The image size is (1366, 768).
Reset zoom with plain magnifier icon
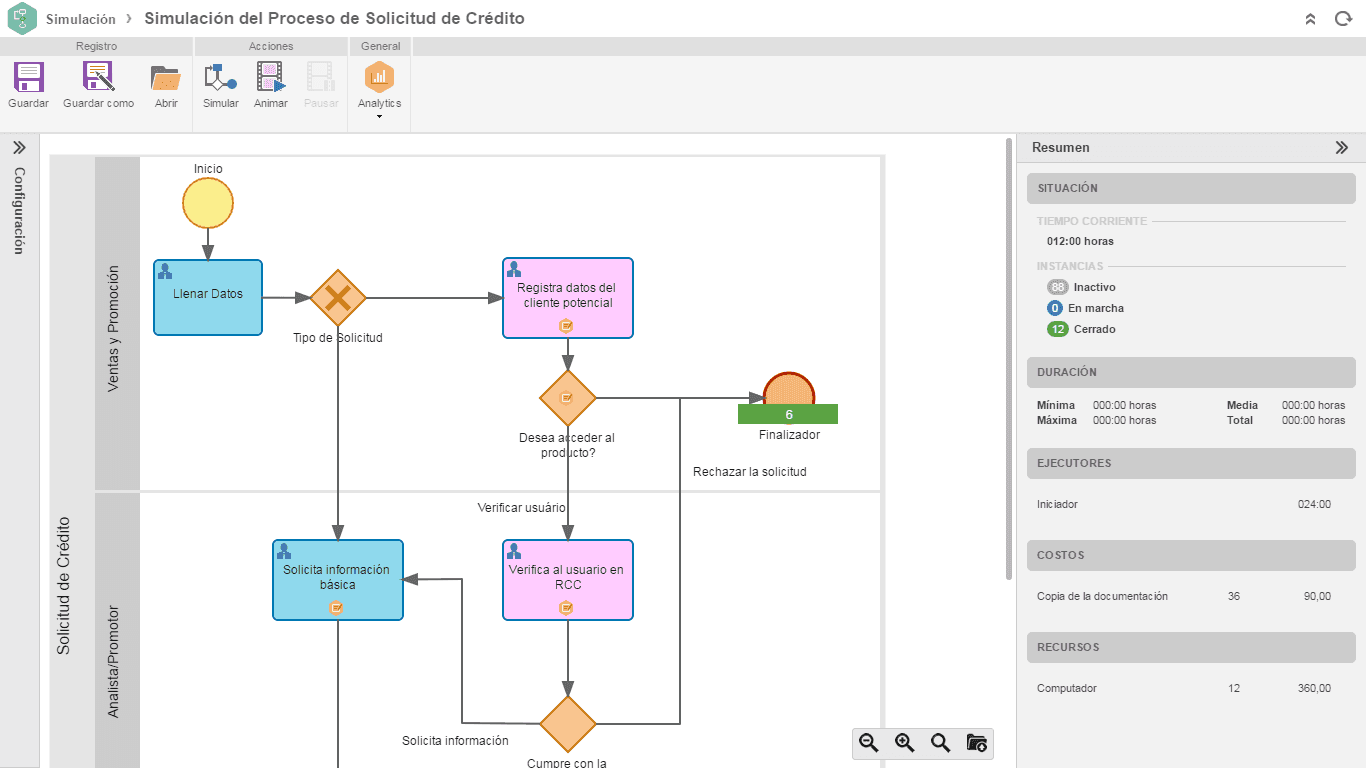[x=941, y=742]
